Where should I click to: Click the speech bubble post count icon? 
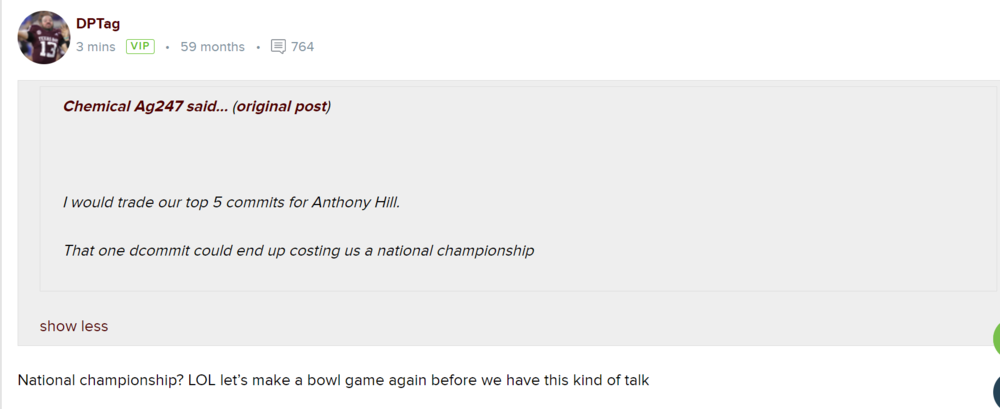[278, 47]
